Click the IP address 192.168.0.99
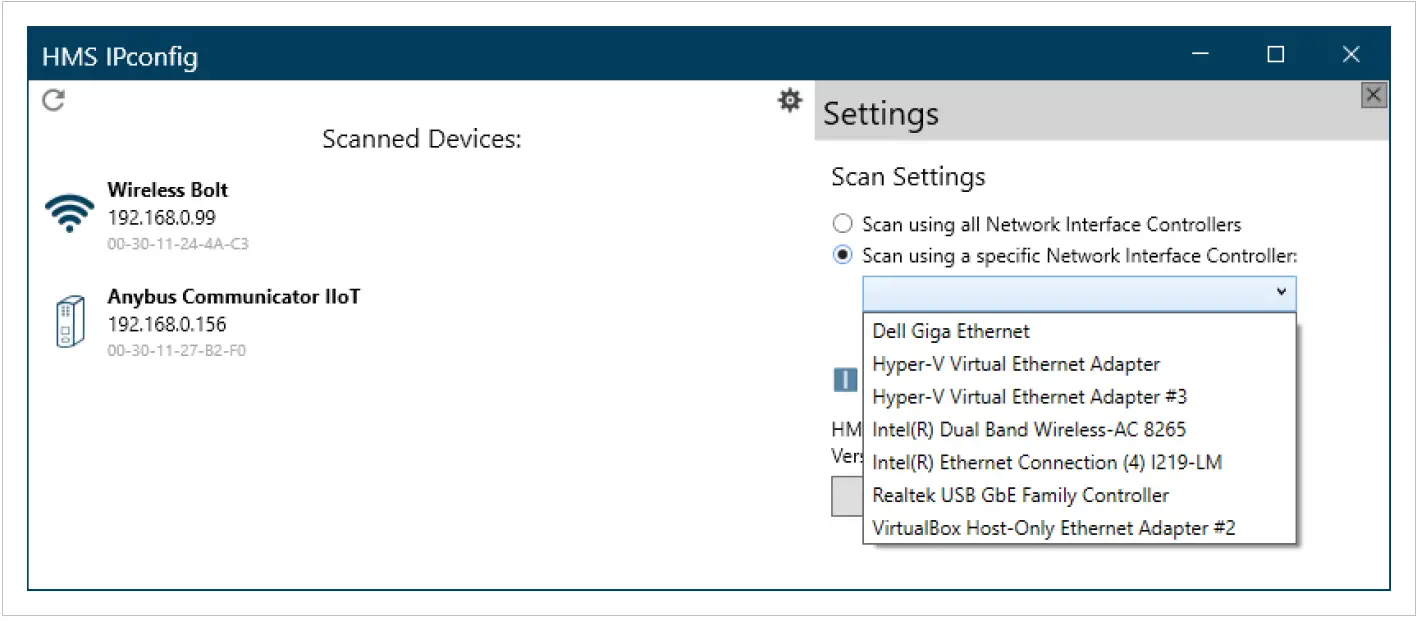 pyautogui.click(x=164, y=217)
